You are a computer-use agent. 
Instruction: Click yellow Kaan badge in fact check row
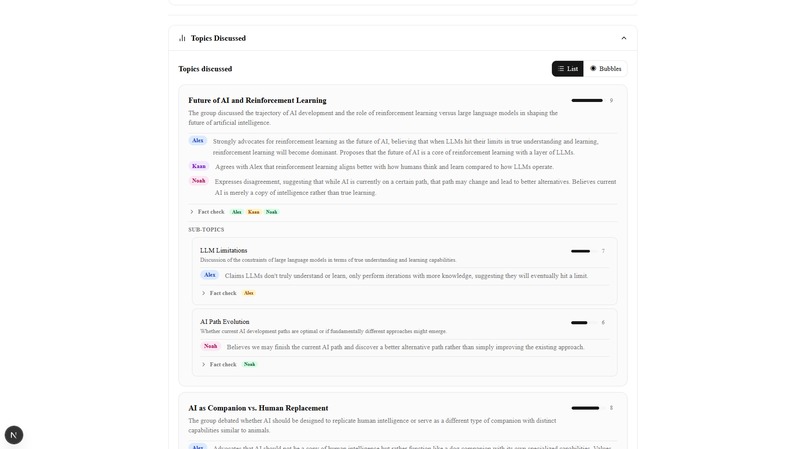click(x=253, y=212)
